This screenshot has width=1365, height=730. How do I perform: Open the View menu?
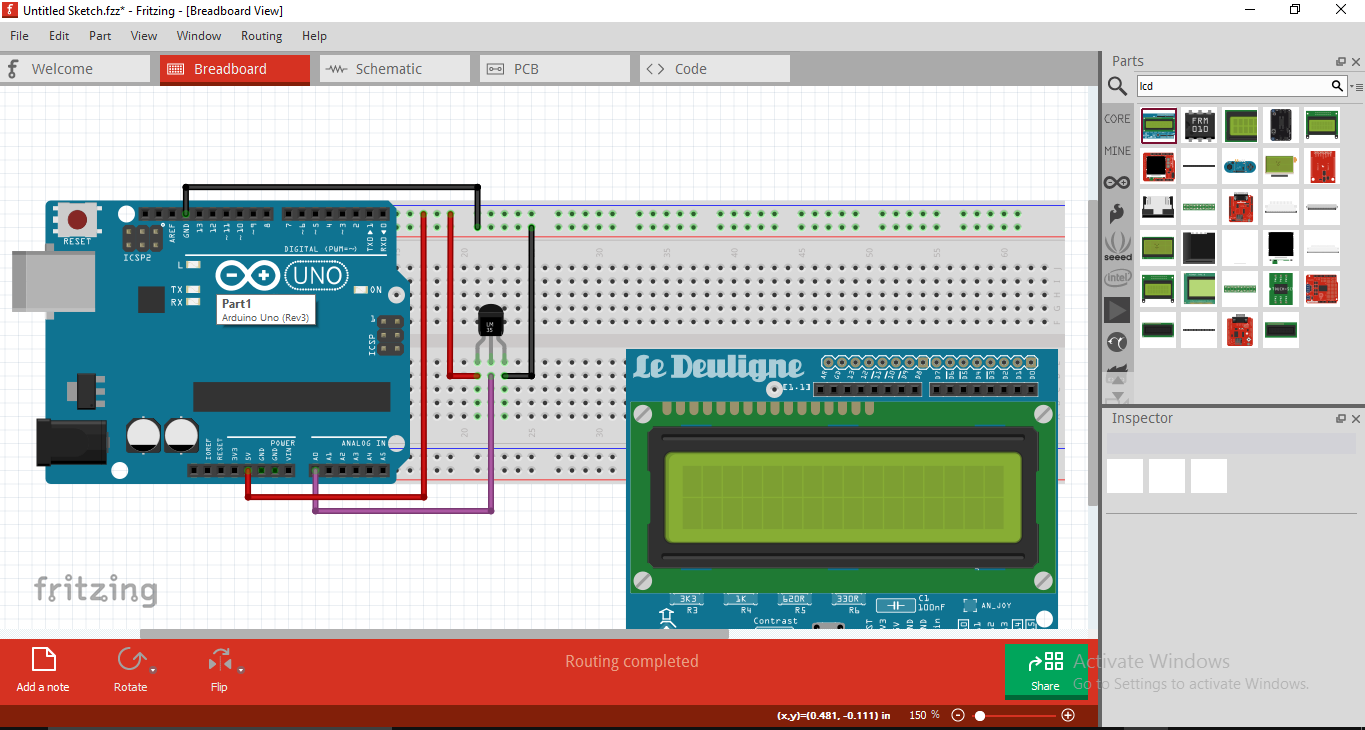point(144,36)
